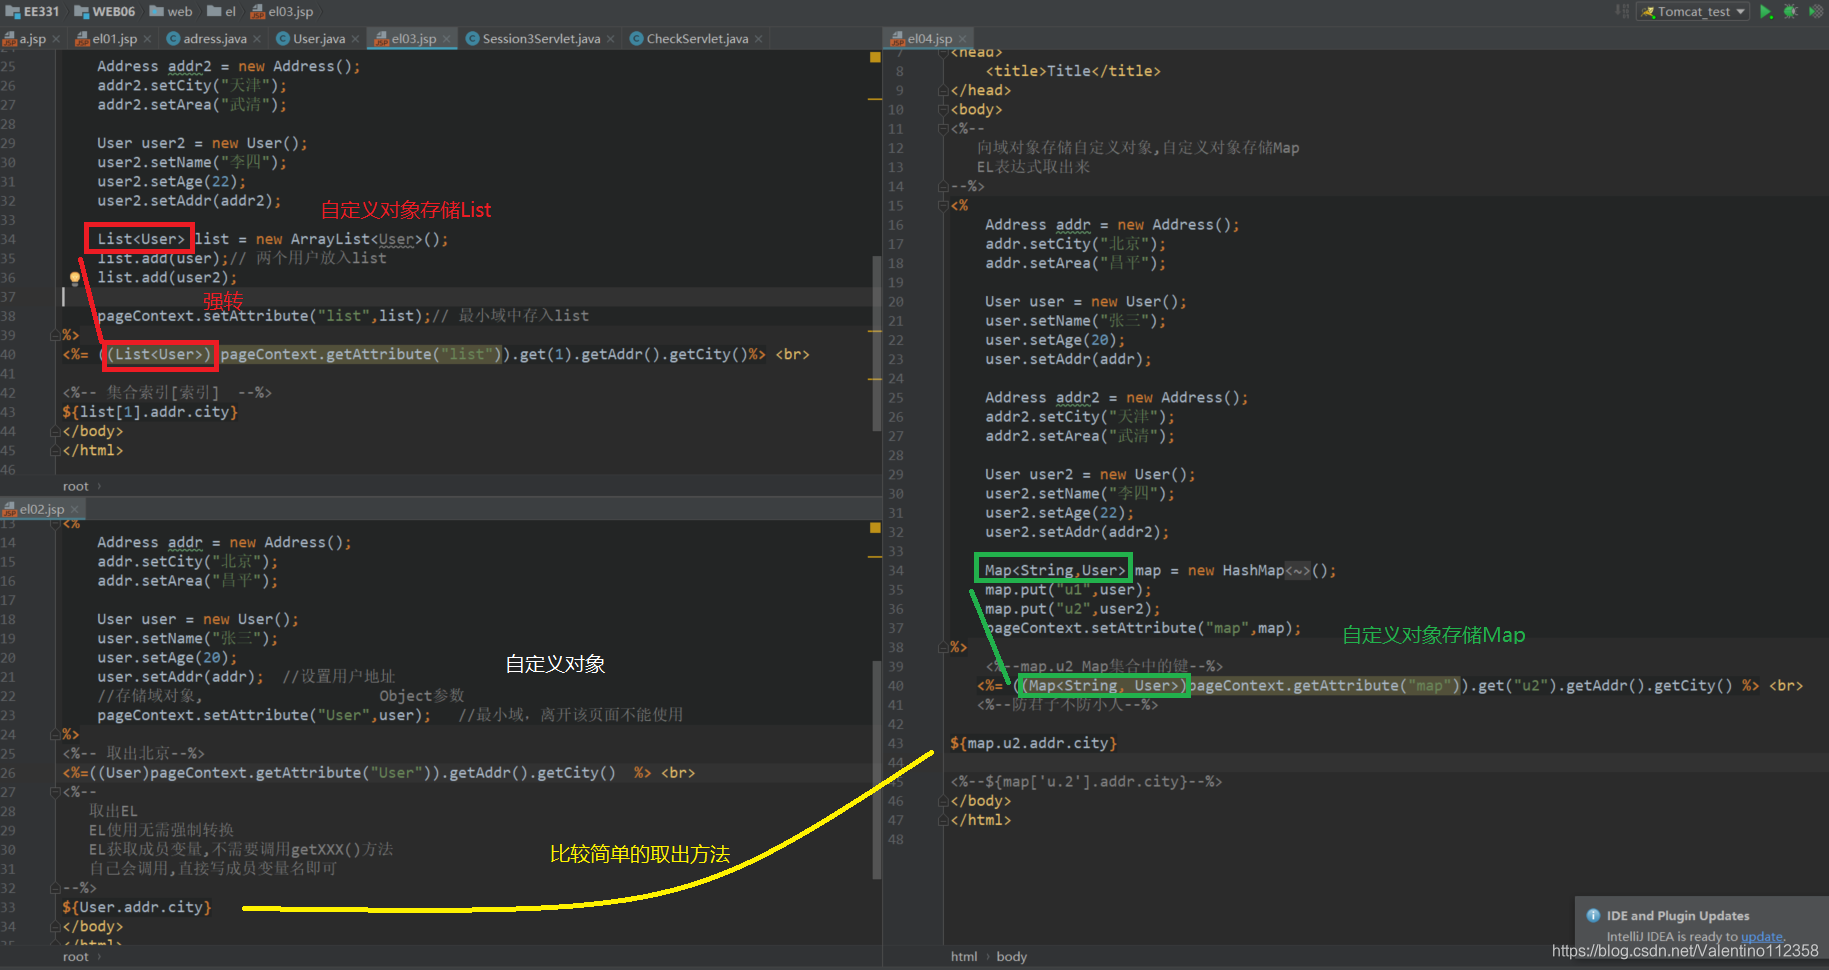Click the el folder breadcrumb

(222, 11)
